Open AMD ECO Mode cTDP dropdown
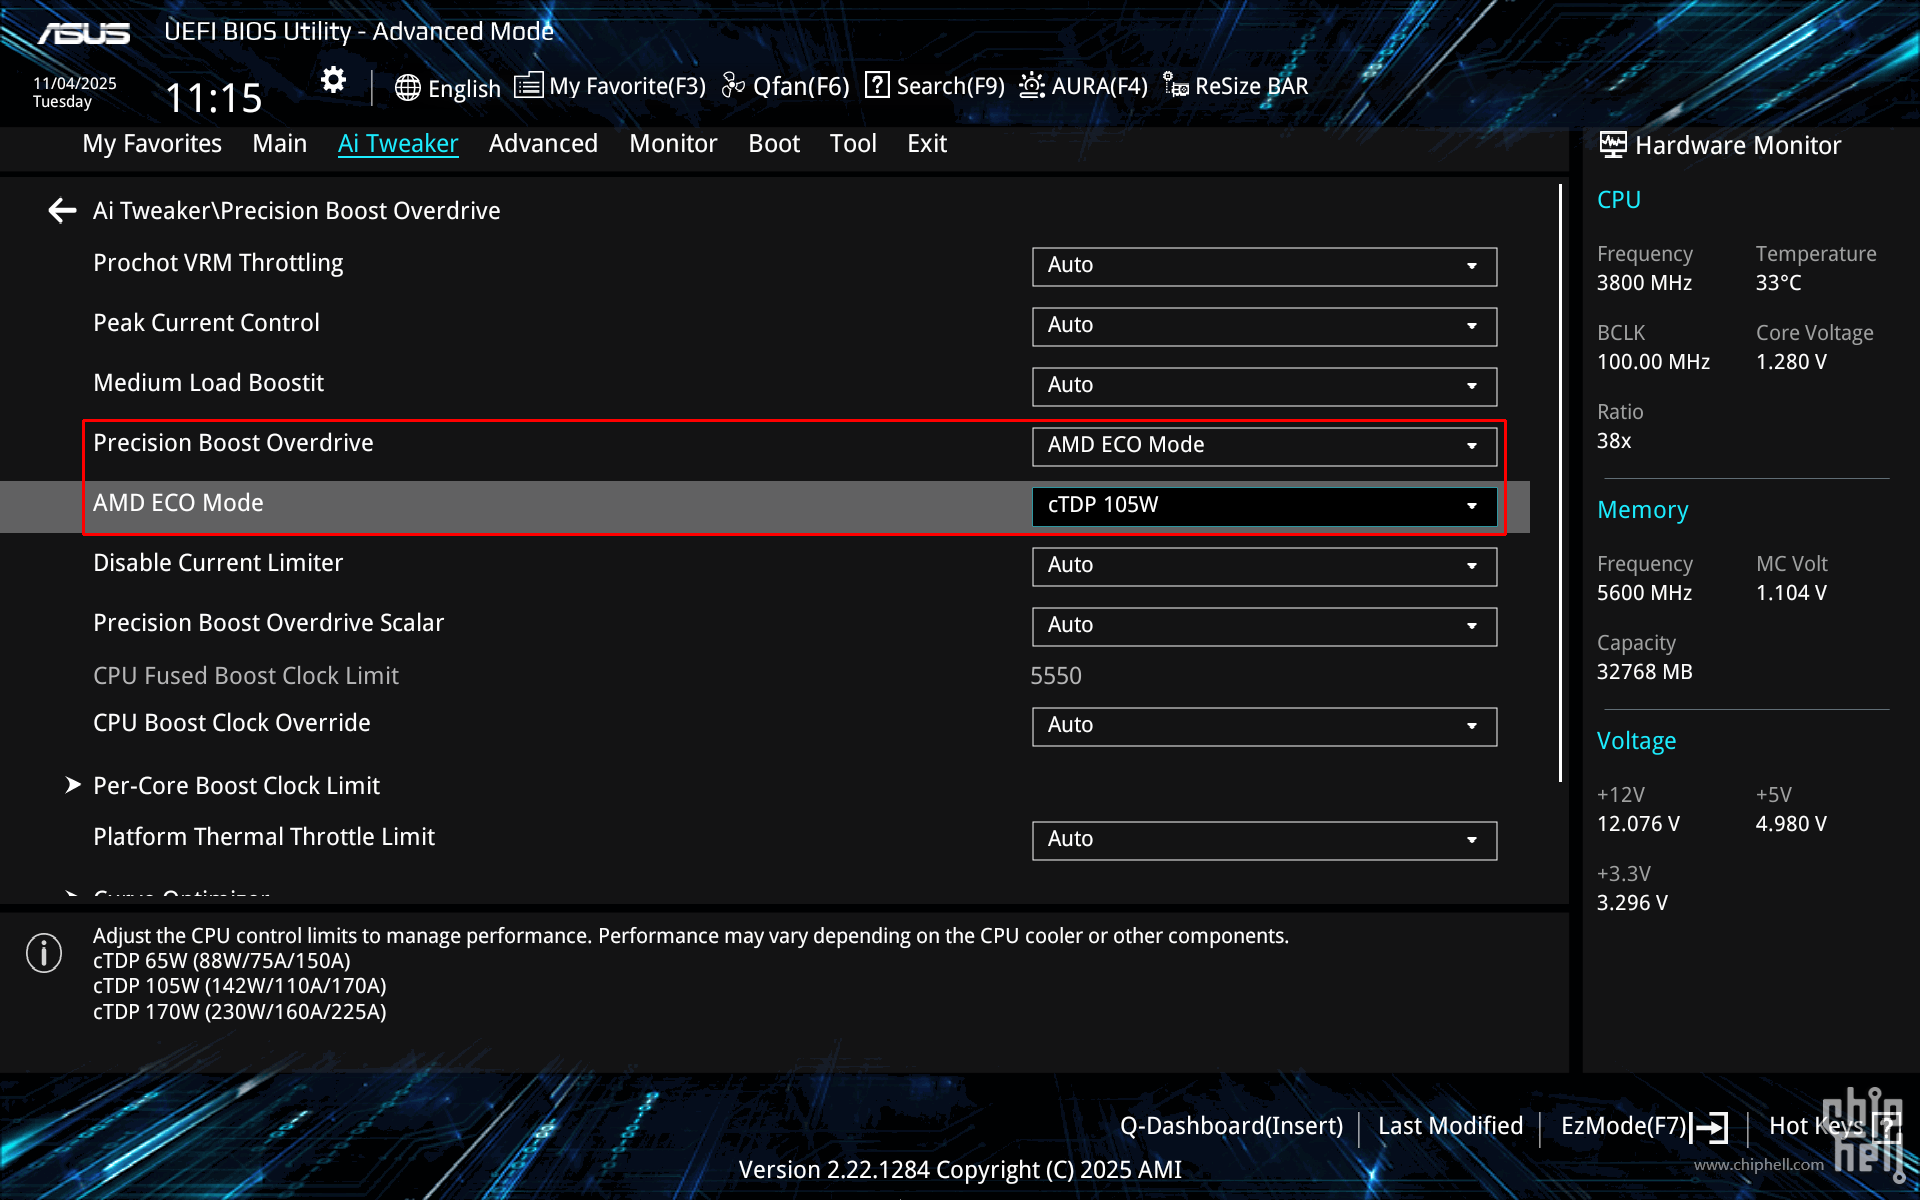Screen dimensions: 1920x1200 [1264, 506]
